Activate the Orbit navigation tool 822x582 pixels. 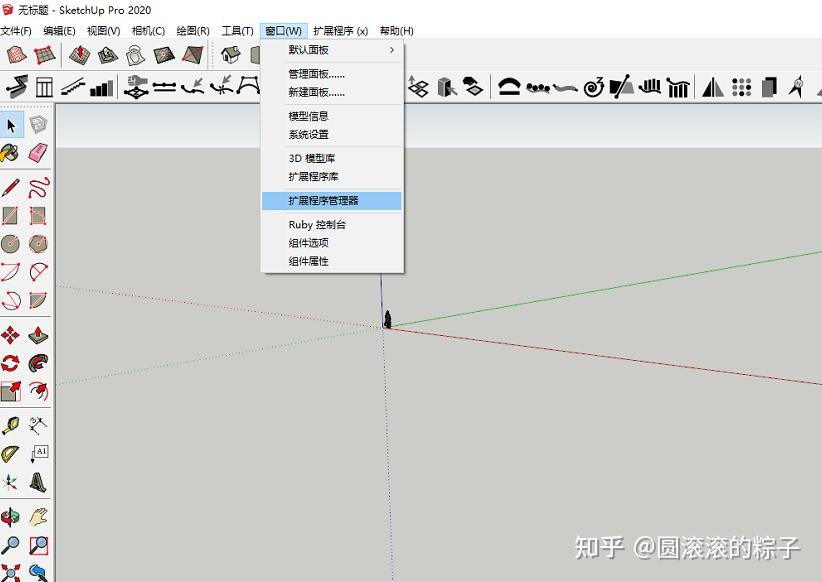coord(12,515)
